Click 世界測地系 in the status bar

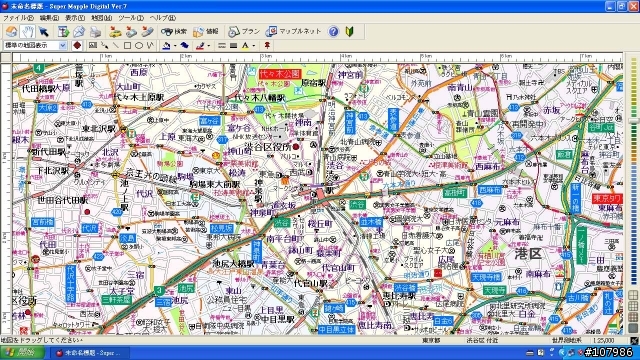567,340
